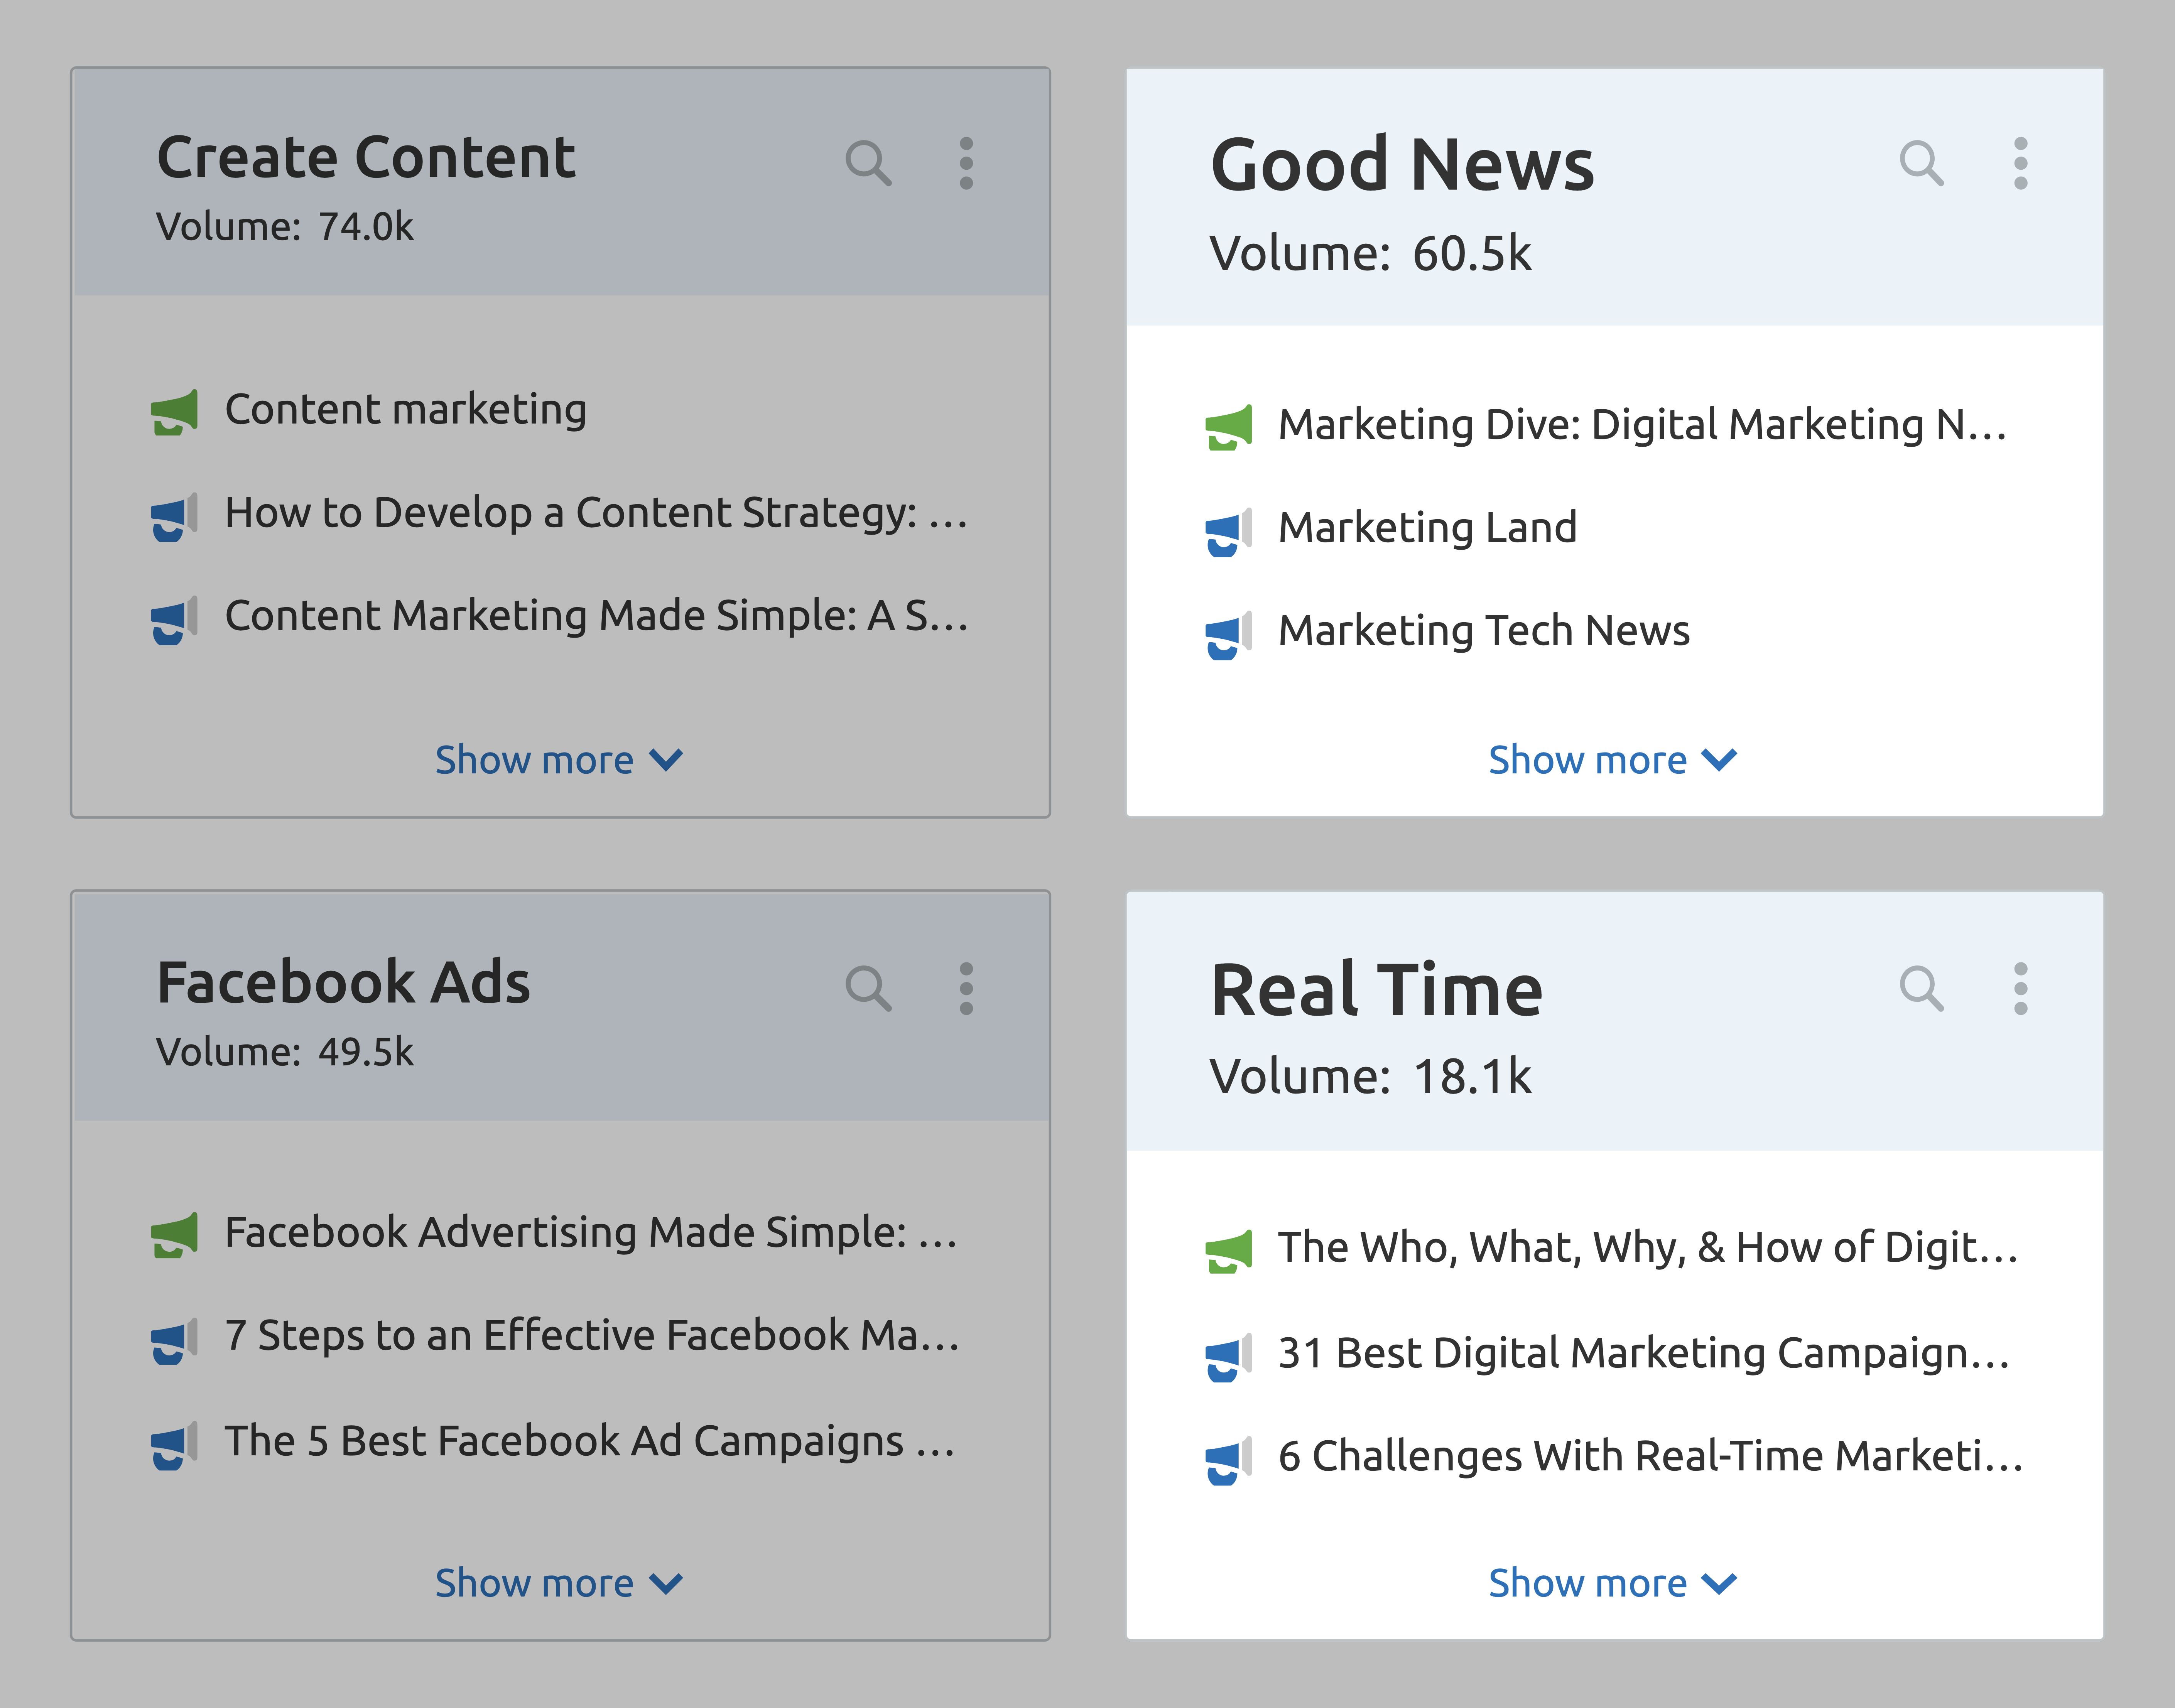Expand Show more in Create Content card
The width and height of the screenshot is (2175, 1708).
point(559,760)
